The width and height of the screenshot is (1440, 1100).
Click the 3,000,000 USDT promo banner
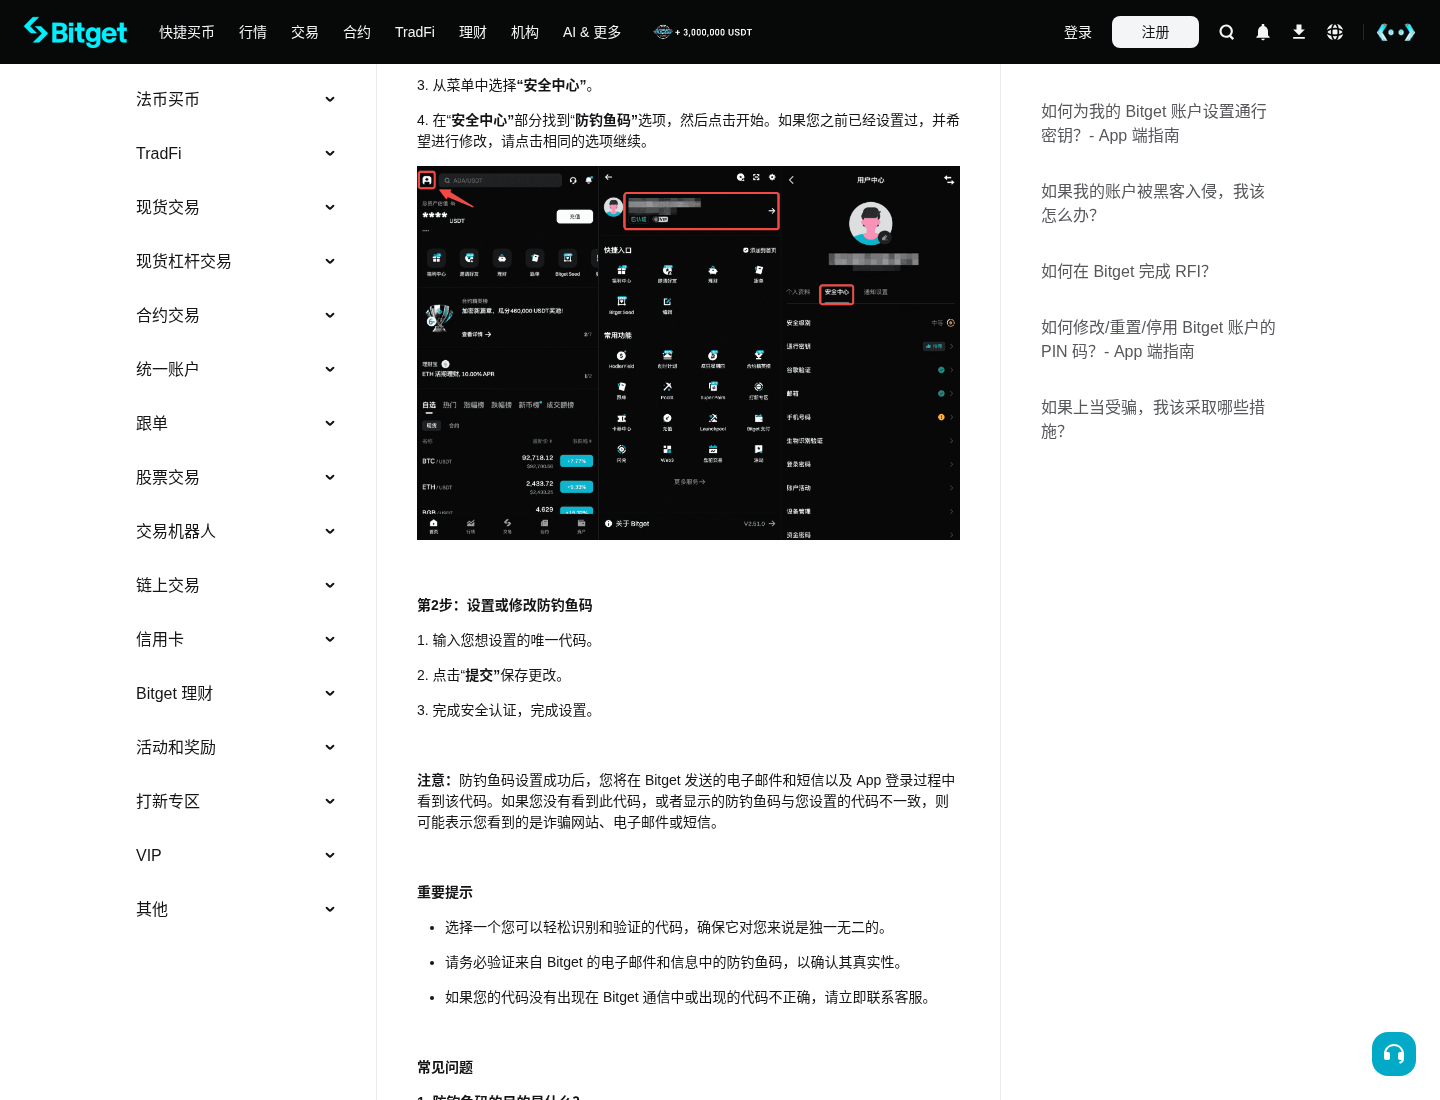pyautogui.click(x=703, y=32)
